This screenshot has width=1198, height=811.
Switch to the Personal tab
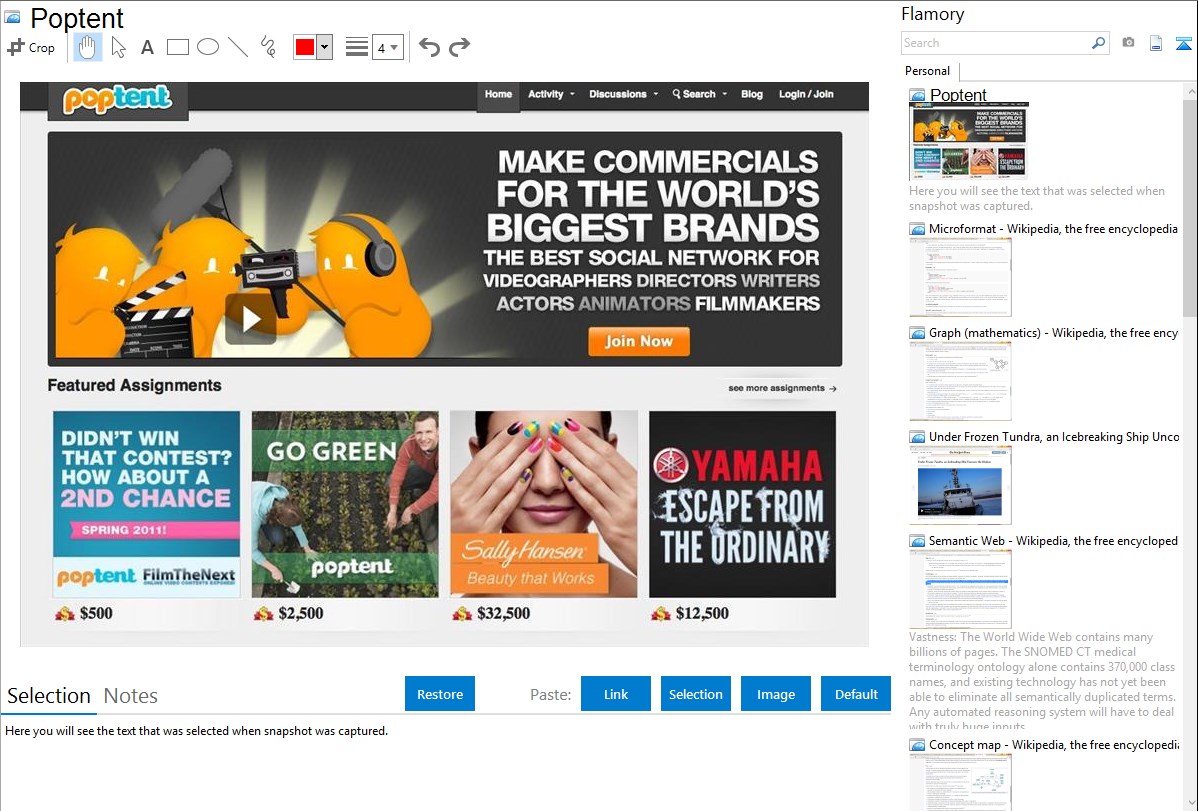[928, 71]
